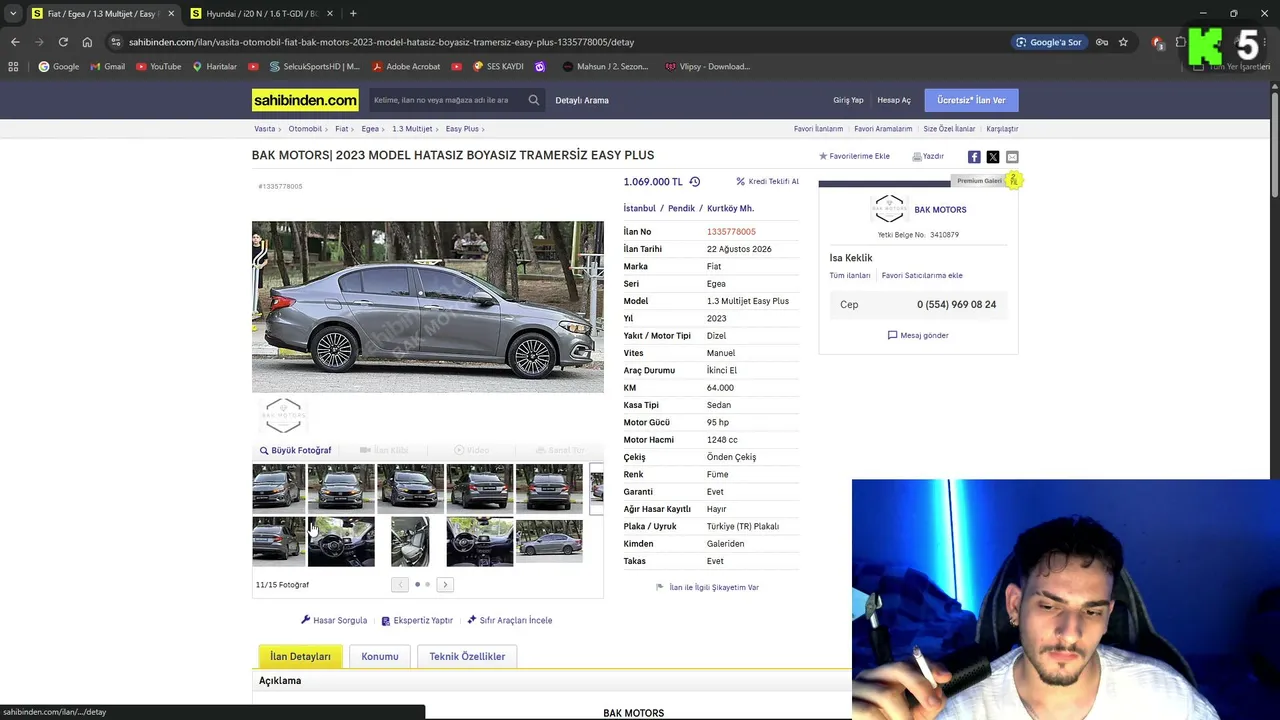Select the İlan Detayları tab

pyautogui.click(x=300, y=656)
